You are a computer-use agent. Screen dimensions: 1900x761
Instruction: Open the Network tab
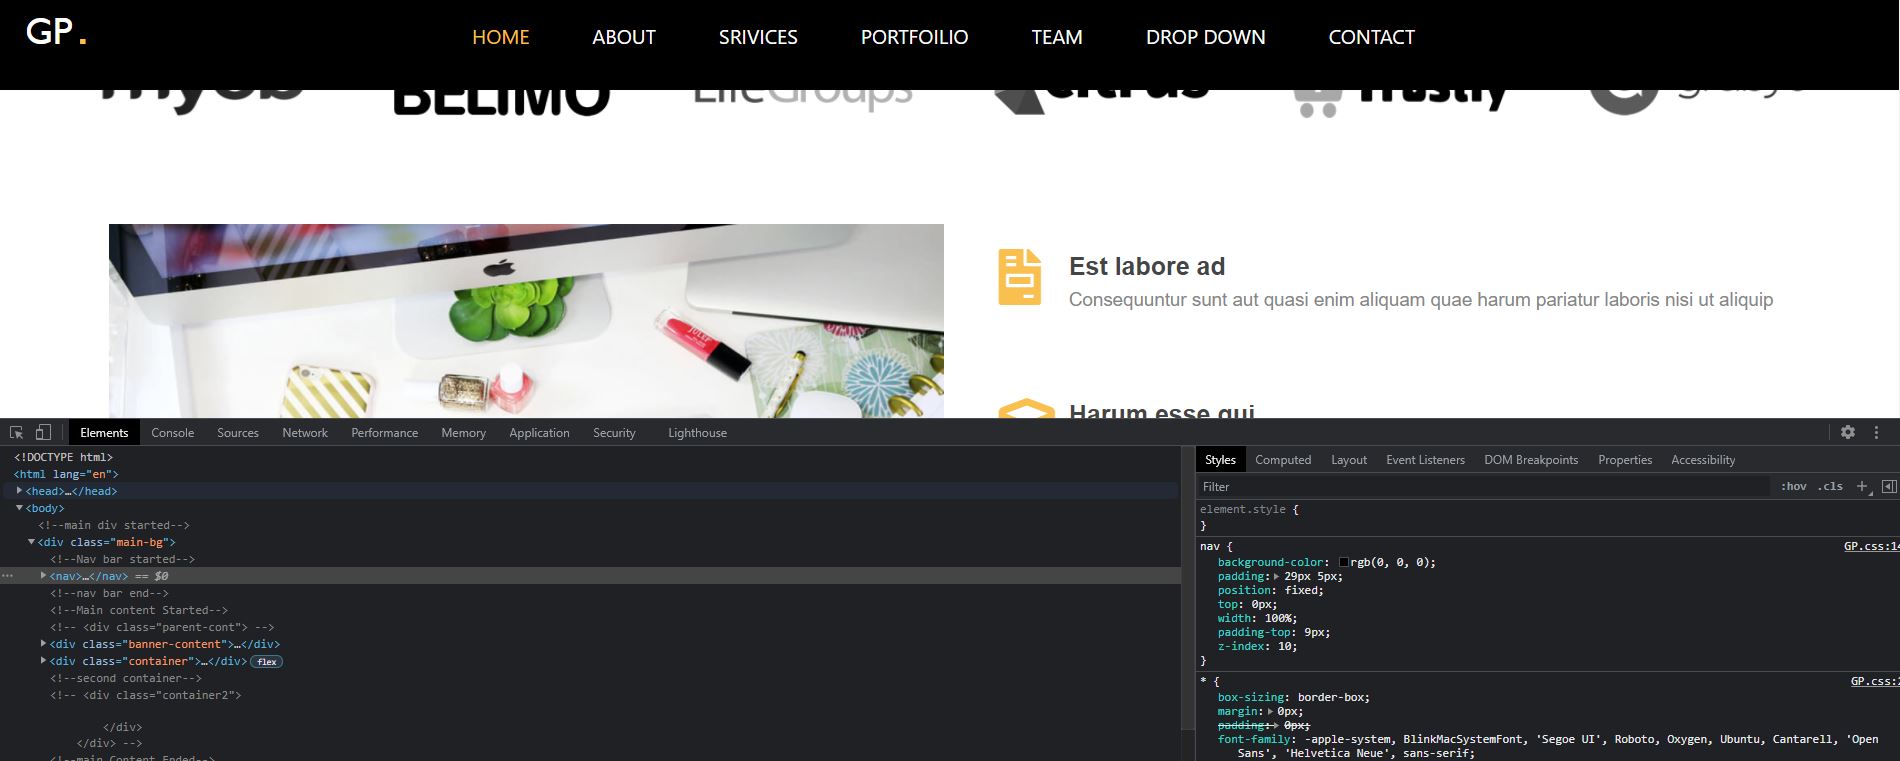pos(305,433)
